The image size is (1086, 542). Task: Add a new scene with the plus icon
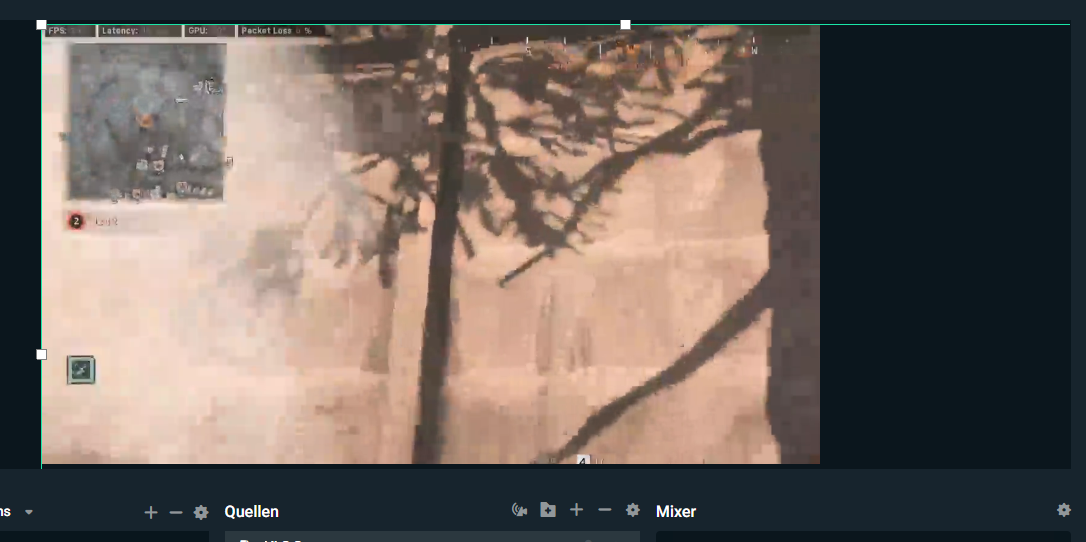tap(151, 512)
